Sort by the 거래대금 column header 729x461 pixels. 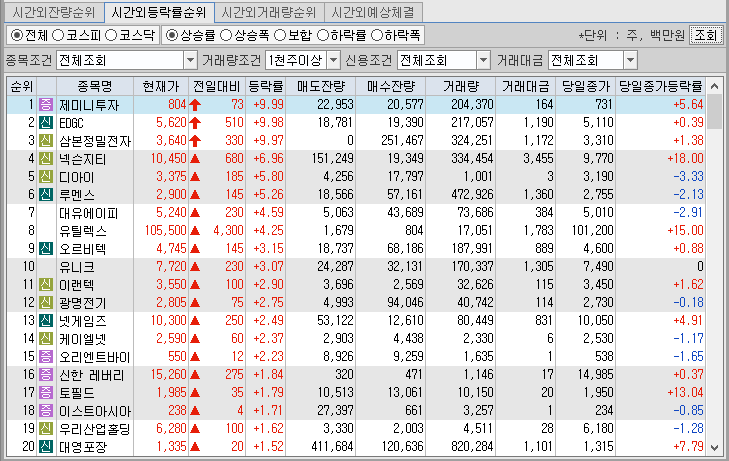click(x=525, y=86)
